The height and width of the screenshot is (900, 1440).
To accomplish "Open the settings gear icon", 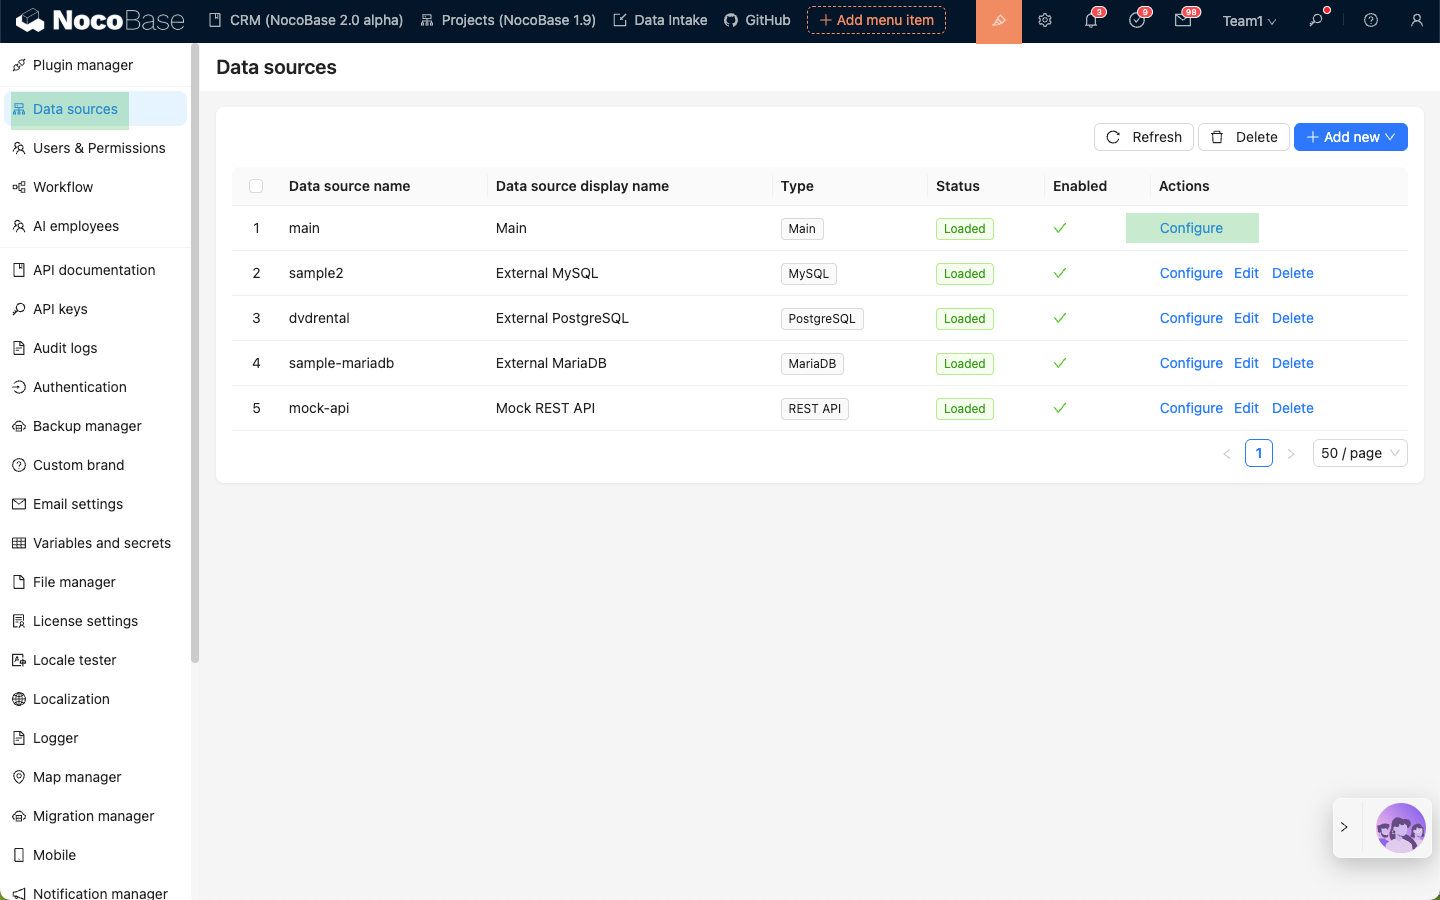I will 1045,21.
